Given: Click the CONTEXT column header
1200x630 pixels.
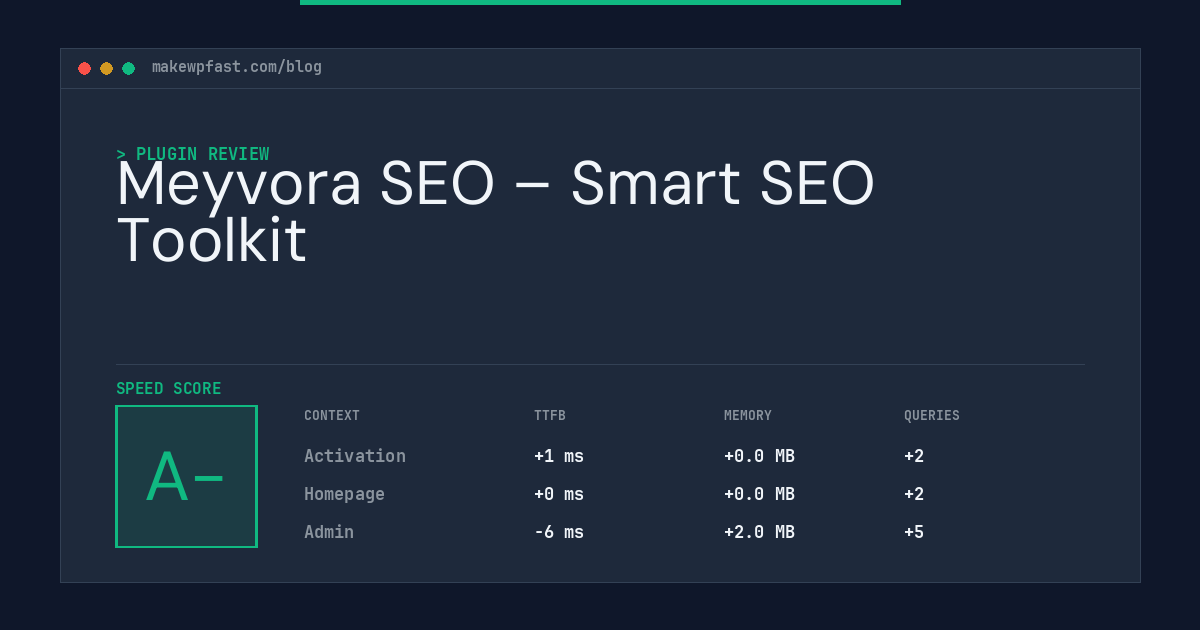Looking at the screenshot, I should (332, 416).
